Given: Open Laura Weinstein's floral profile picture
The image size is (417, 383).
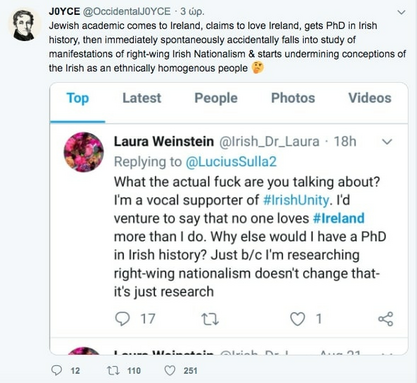Looking at the screenshot, I should pyautogui.click(x=84, y=152).
